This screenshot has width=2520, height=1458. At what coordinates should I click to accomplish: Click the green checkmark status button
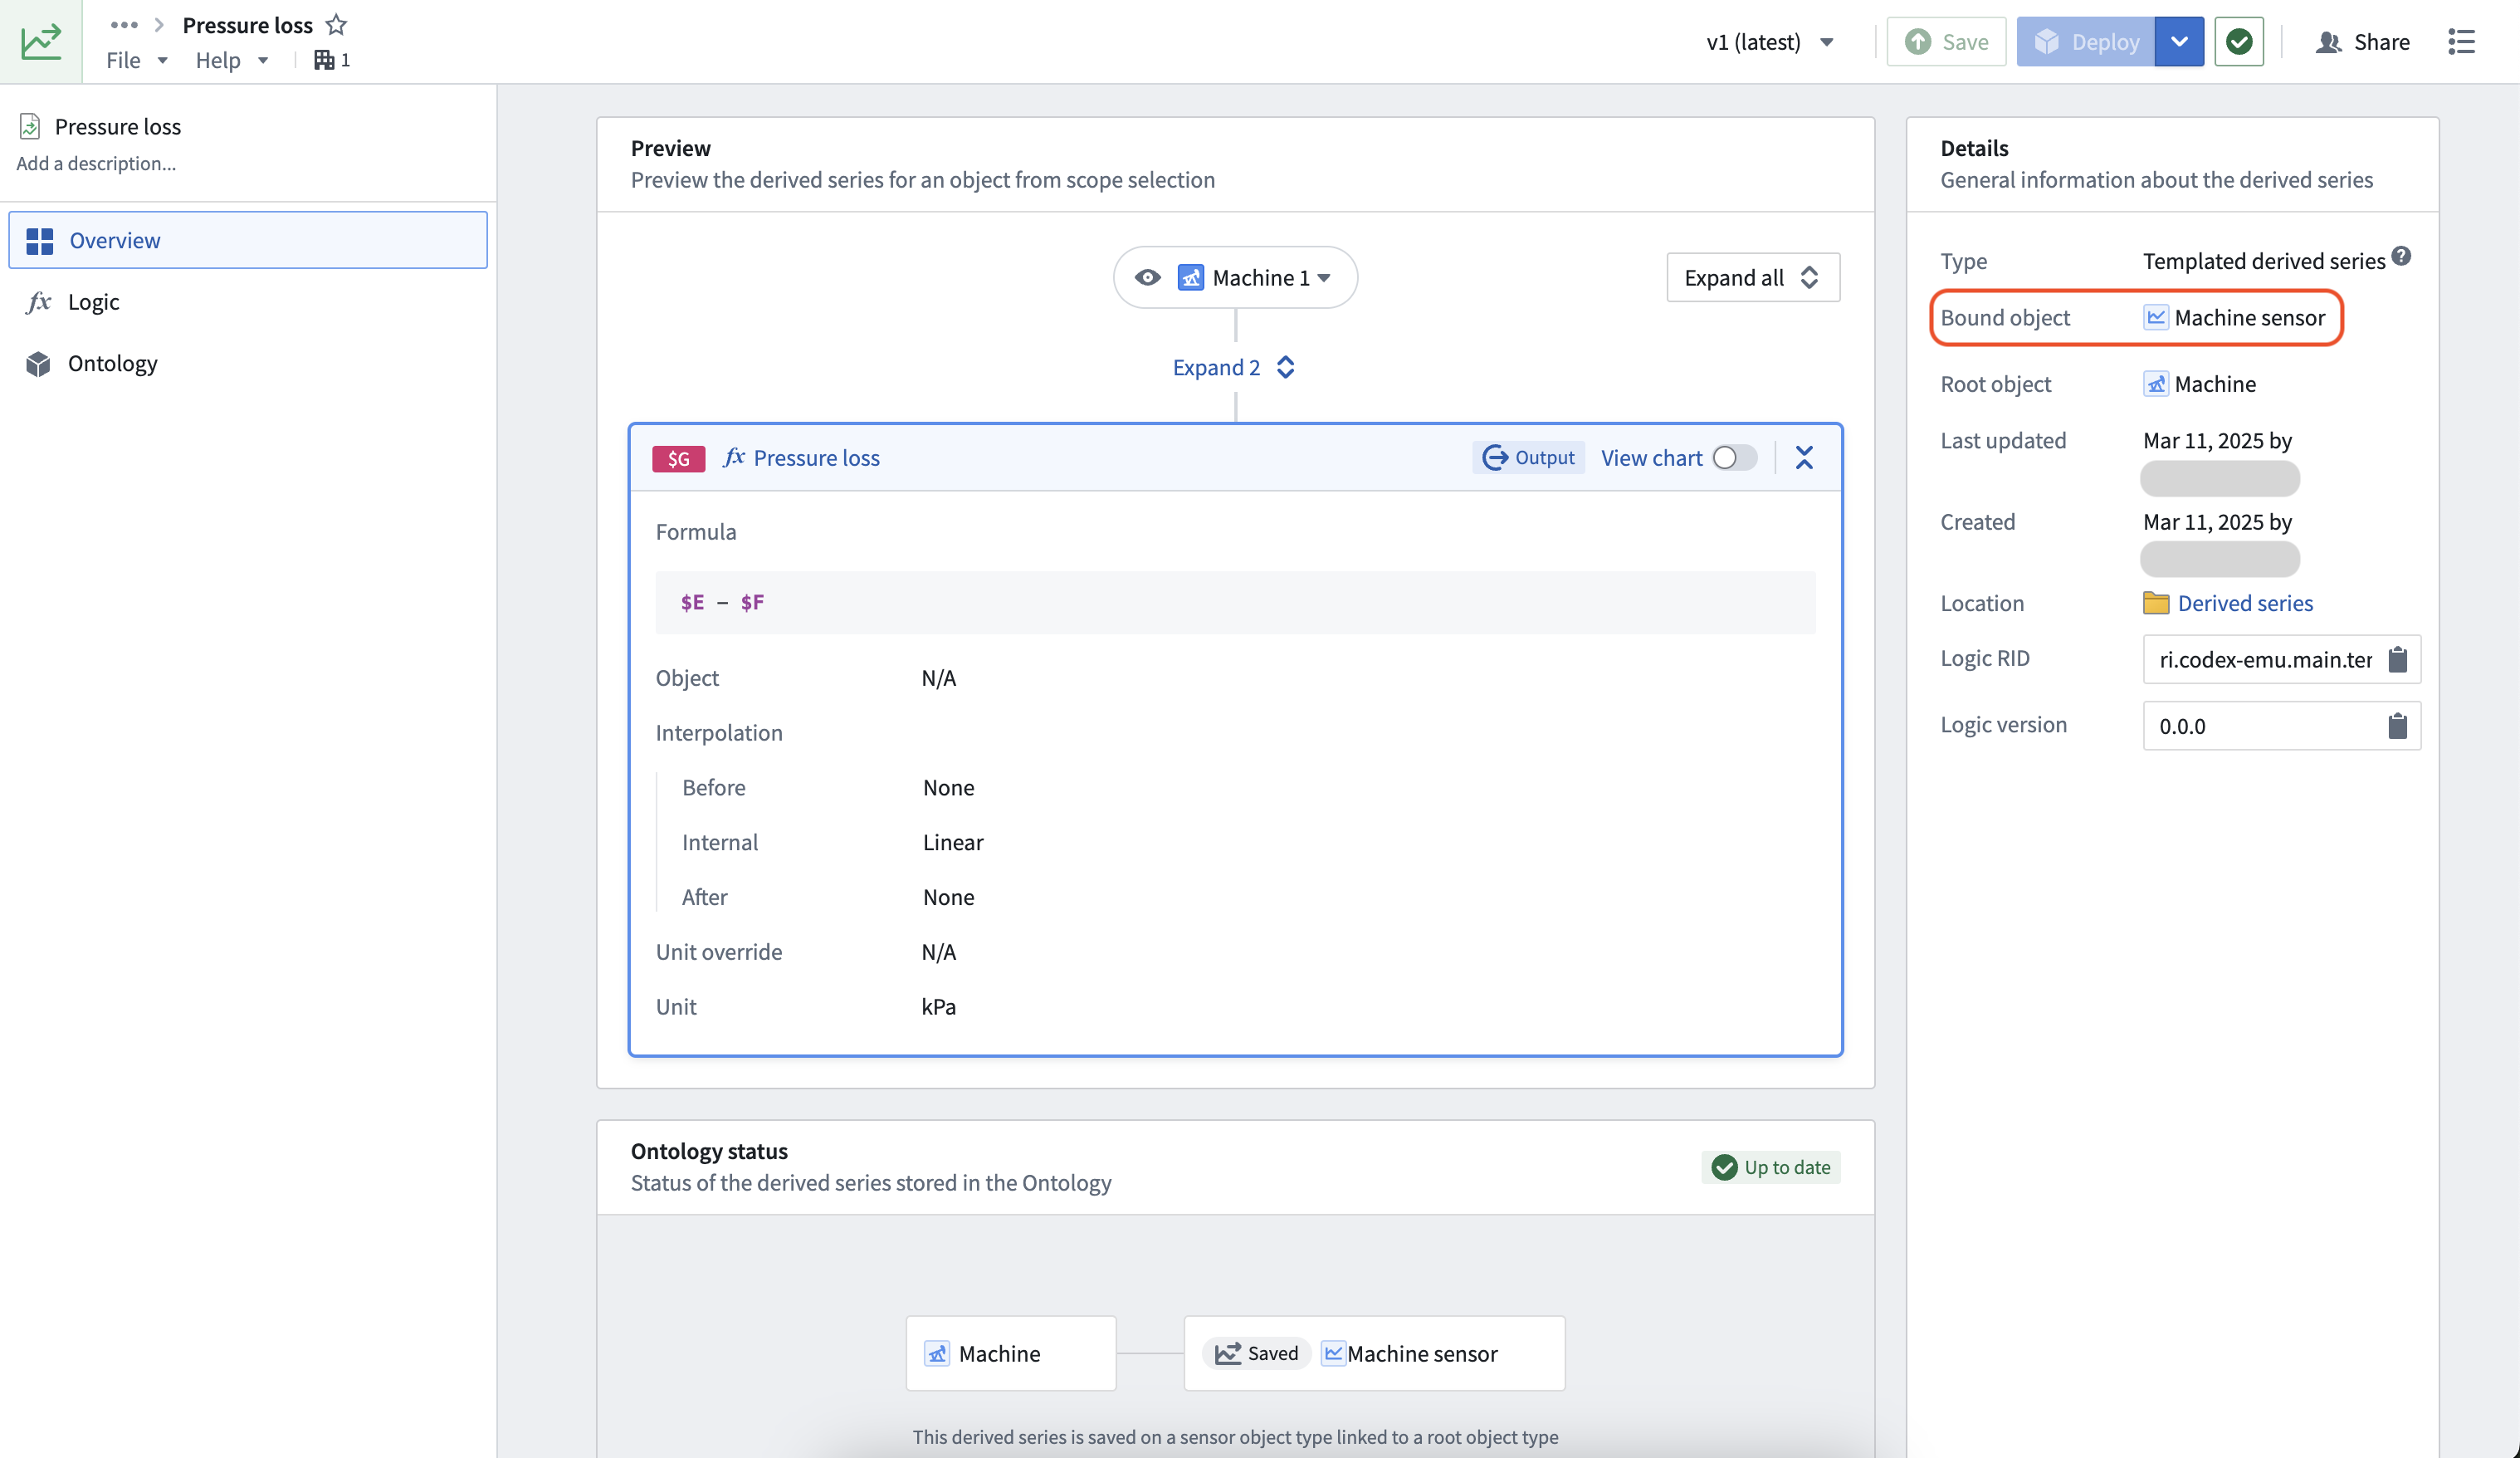click(2239, 42)
